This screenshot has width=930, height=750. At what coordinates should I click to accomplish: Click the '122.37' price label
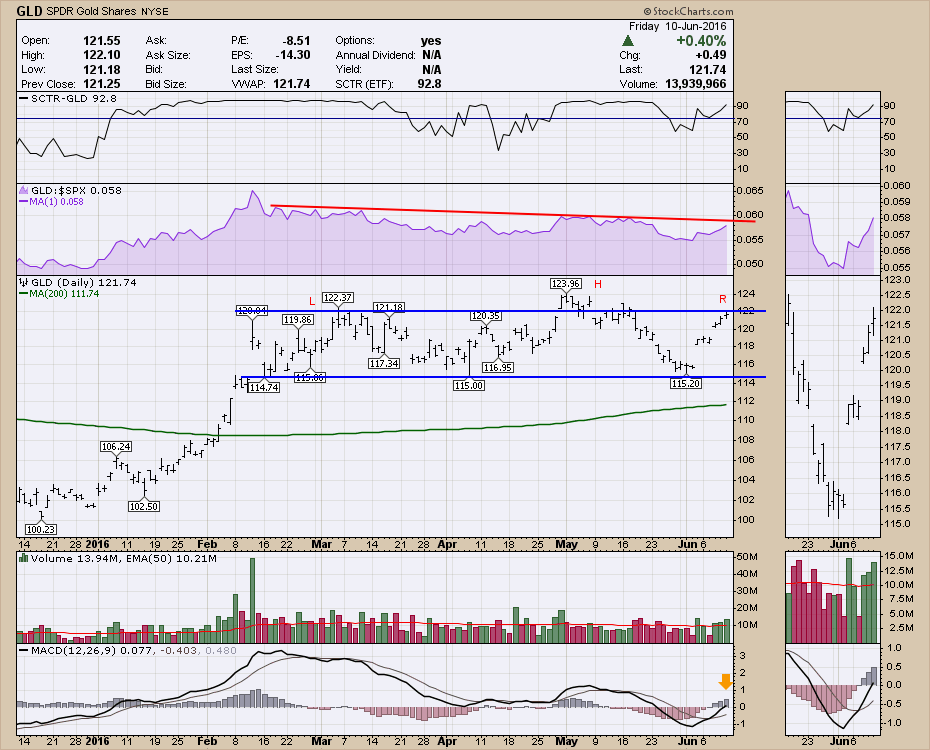click(337, 298)
